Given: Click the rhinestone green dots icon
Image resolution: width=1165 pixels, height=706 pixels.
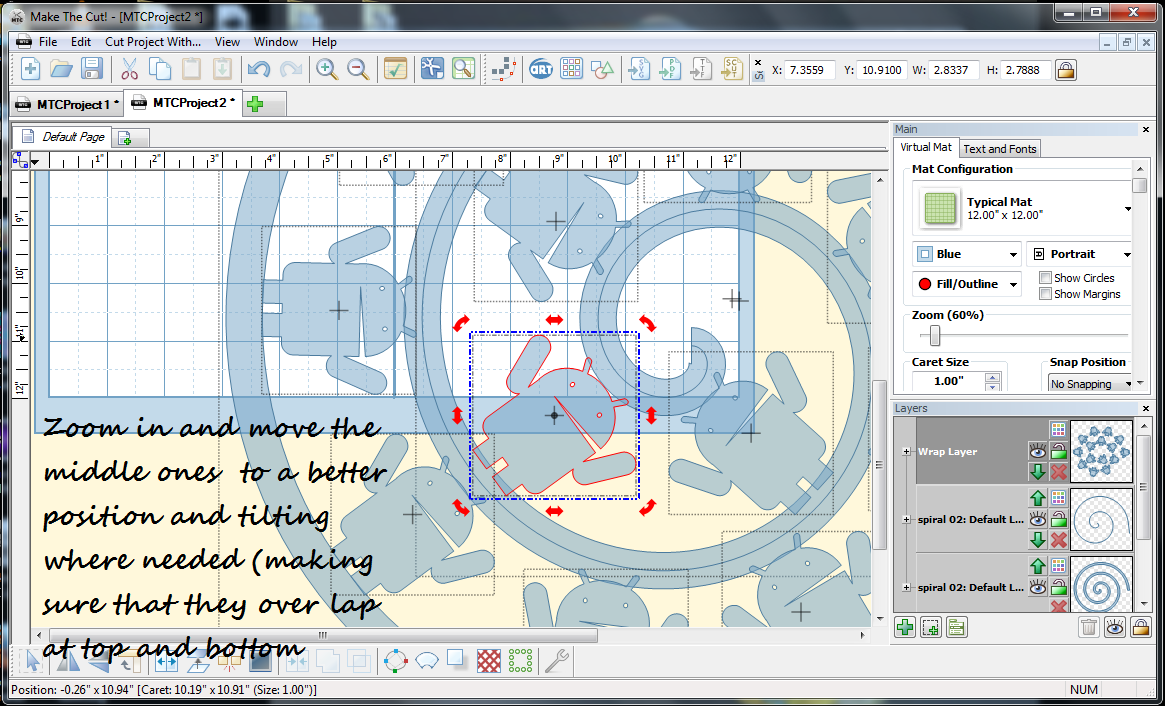Looking at the screenshot, I should tap(521, 660).
